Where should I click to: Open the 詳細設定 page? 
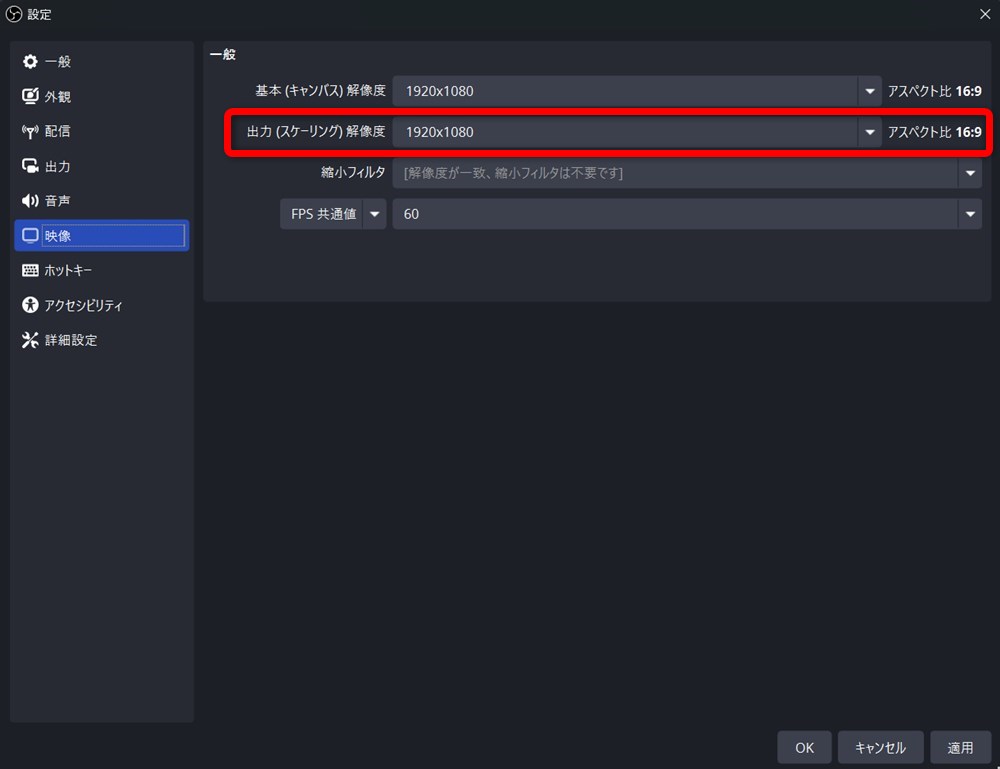pos(101,340)
